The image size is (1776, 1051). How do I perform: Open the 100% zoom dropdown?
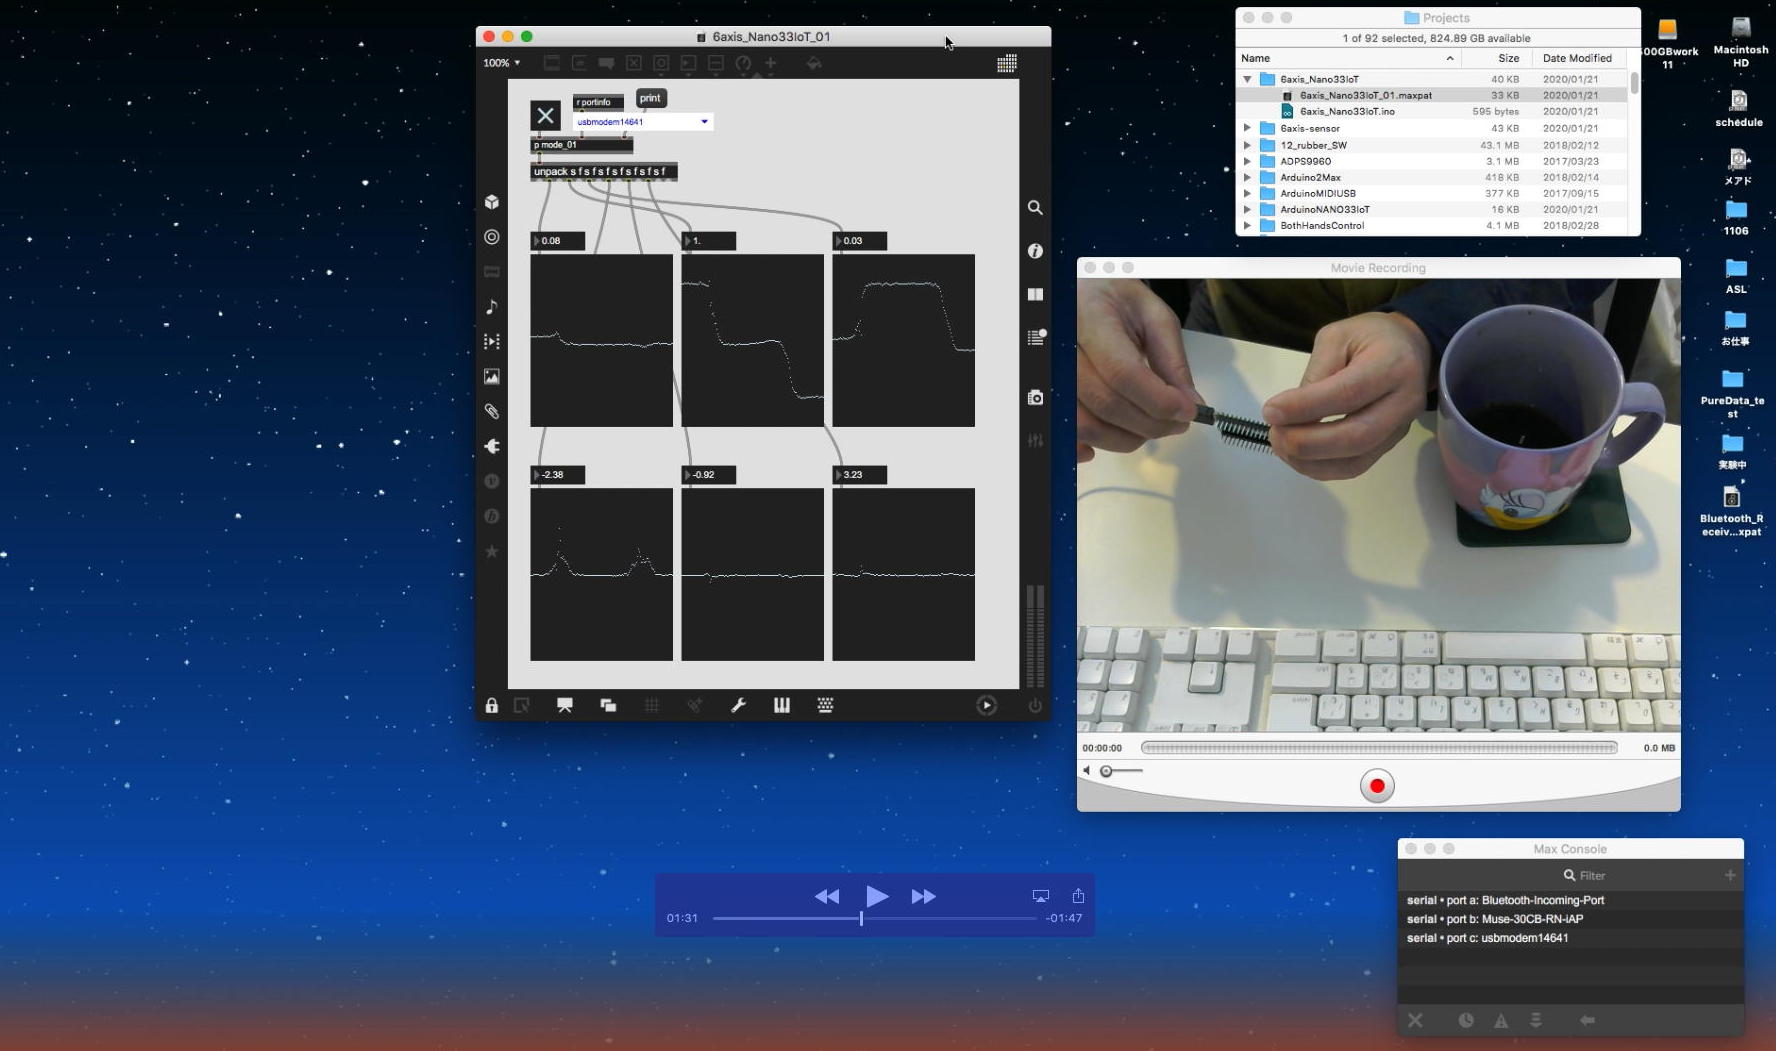coord(502,63)
